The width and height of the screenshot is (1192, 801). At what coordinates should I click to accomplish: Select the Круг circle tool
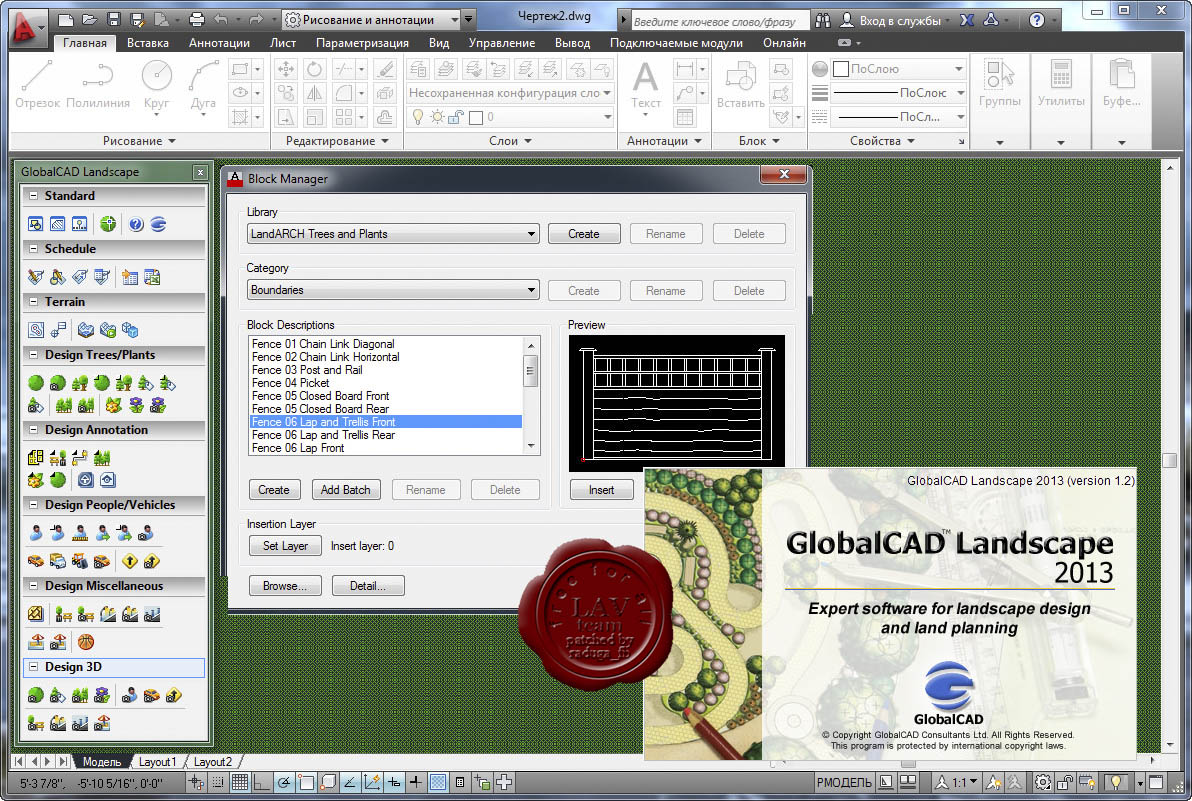click(157, 85)
